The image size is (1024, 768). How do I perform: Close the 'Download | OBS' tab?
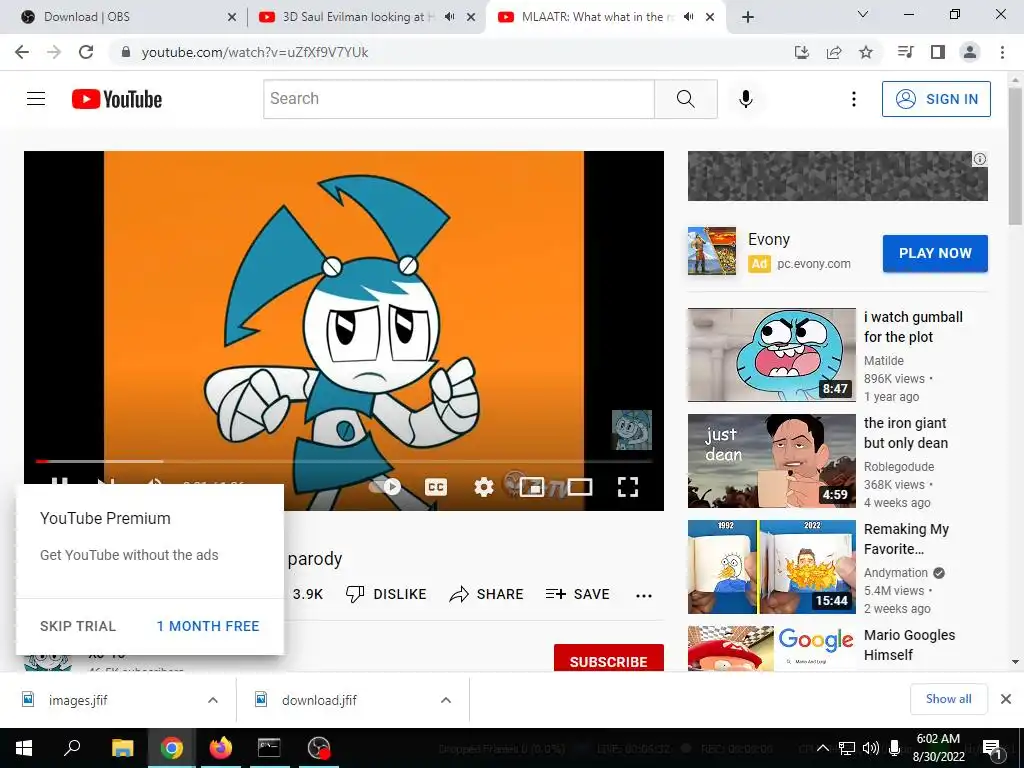[231, 17]
